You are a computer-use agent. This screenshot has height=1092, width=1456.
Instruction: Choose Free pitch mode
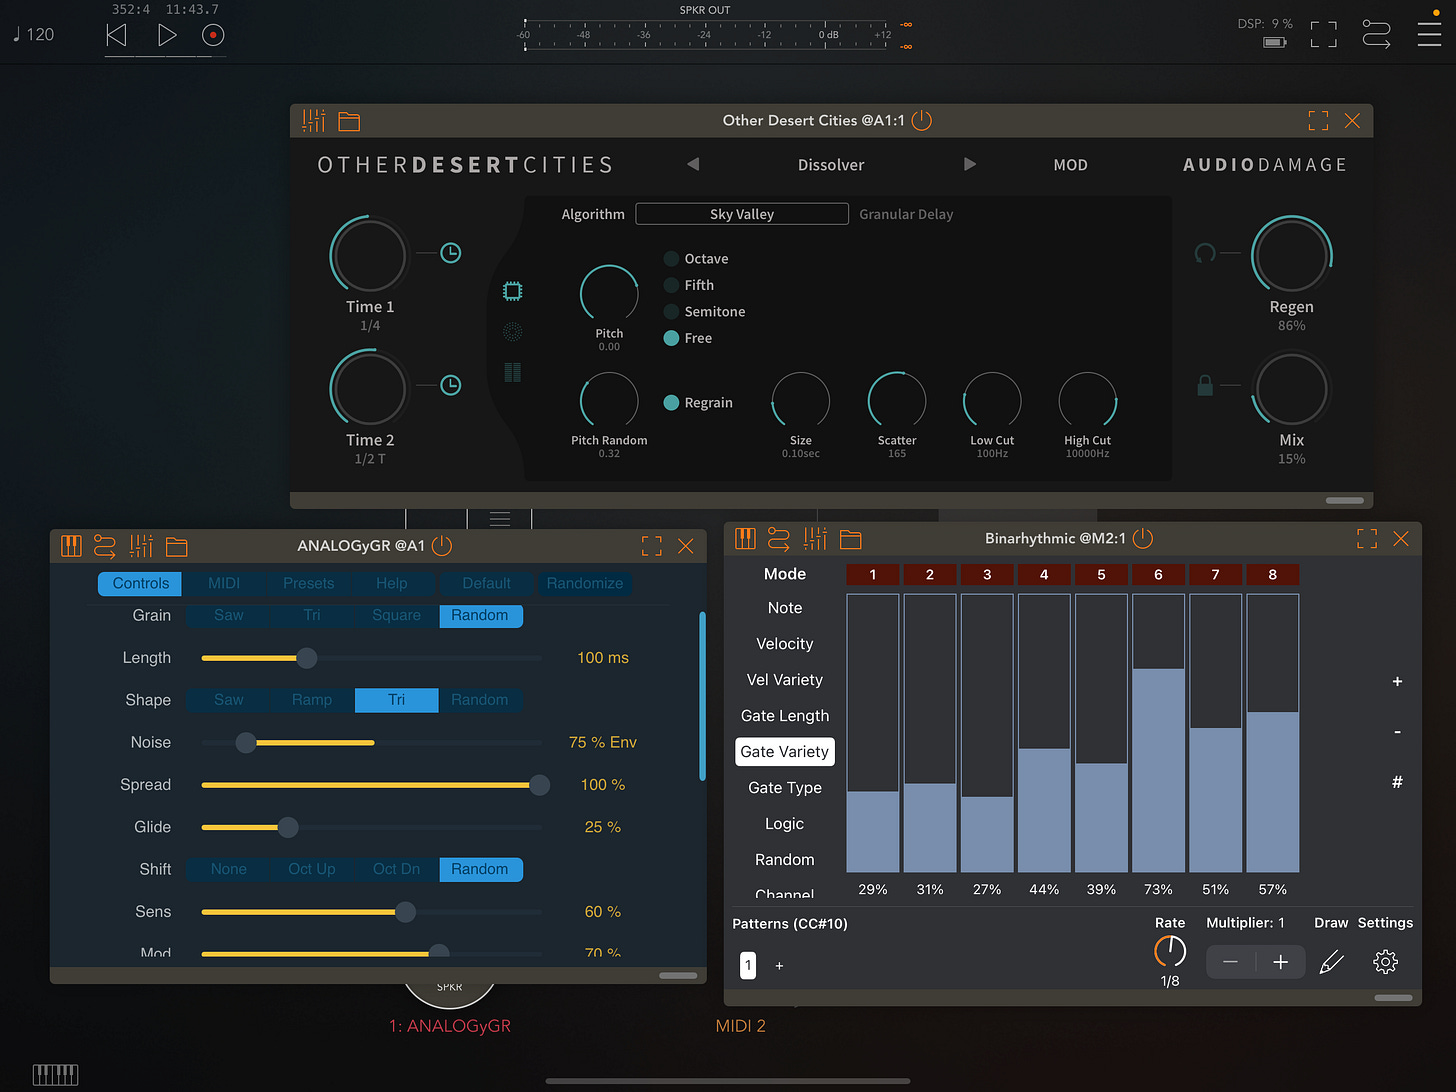[688, 338]
